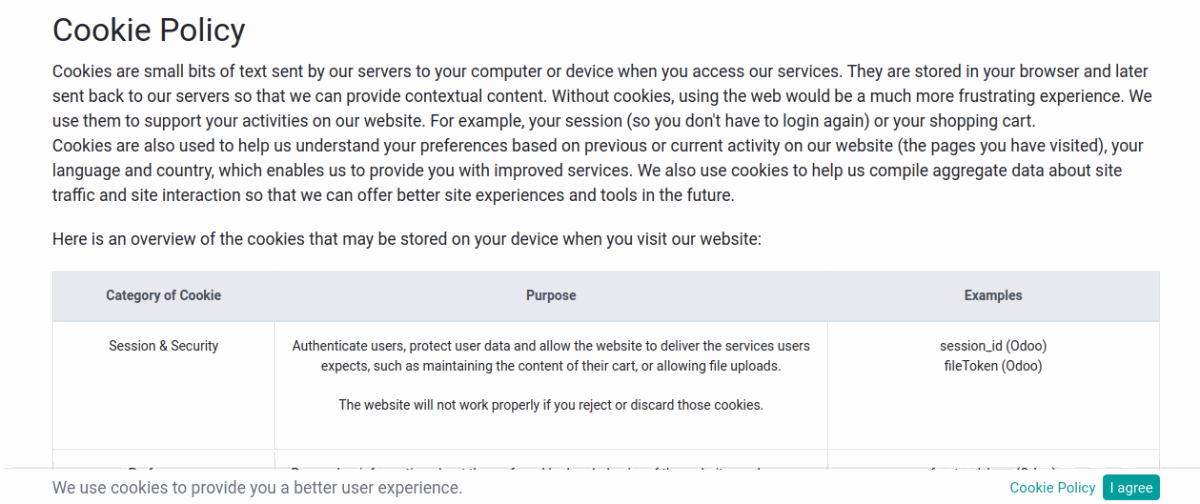Click the "Examples" column header
The height and width of the screenshot is (504, 1200).
point(993,295)
